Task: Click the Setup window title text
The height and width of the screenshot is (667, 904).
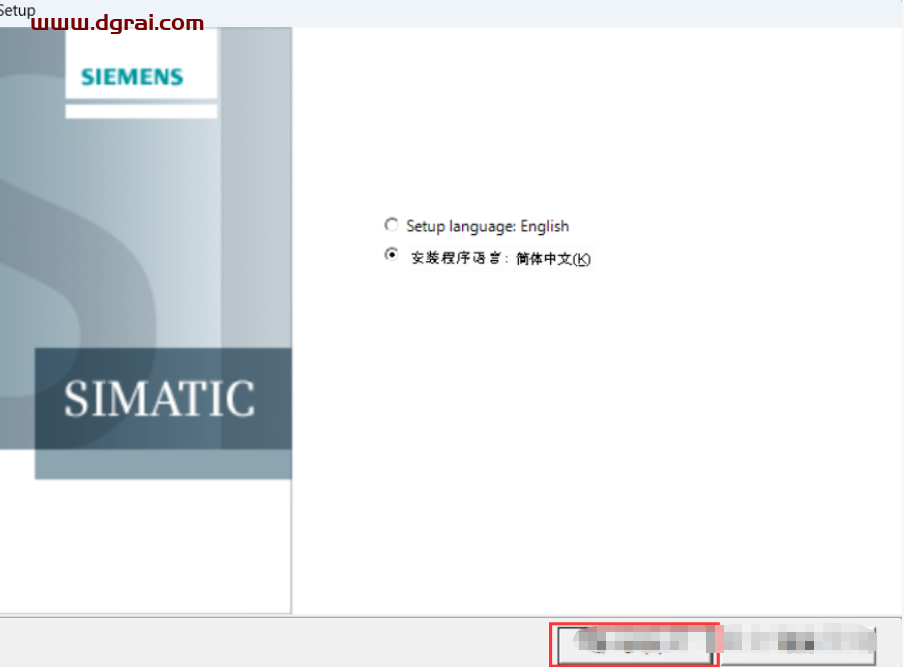Action: pos(17,10)
